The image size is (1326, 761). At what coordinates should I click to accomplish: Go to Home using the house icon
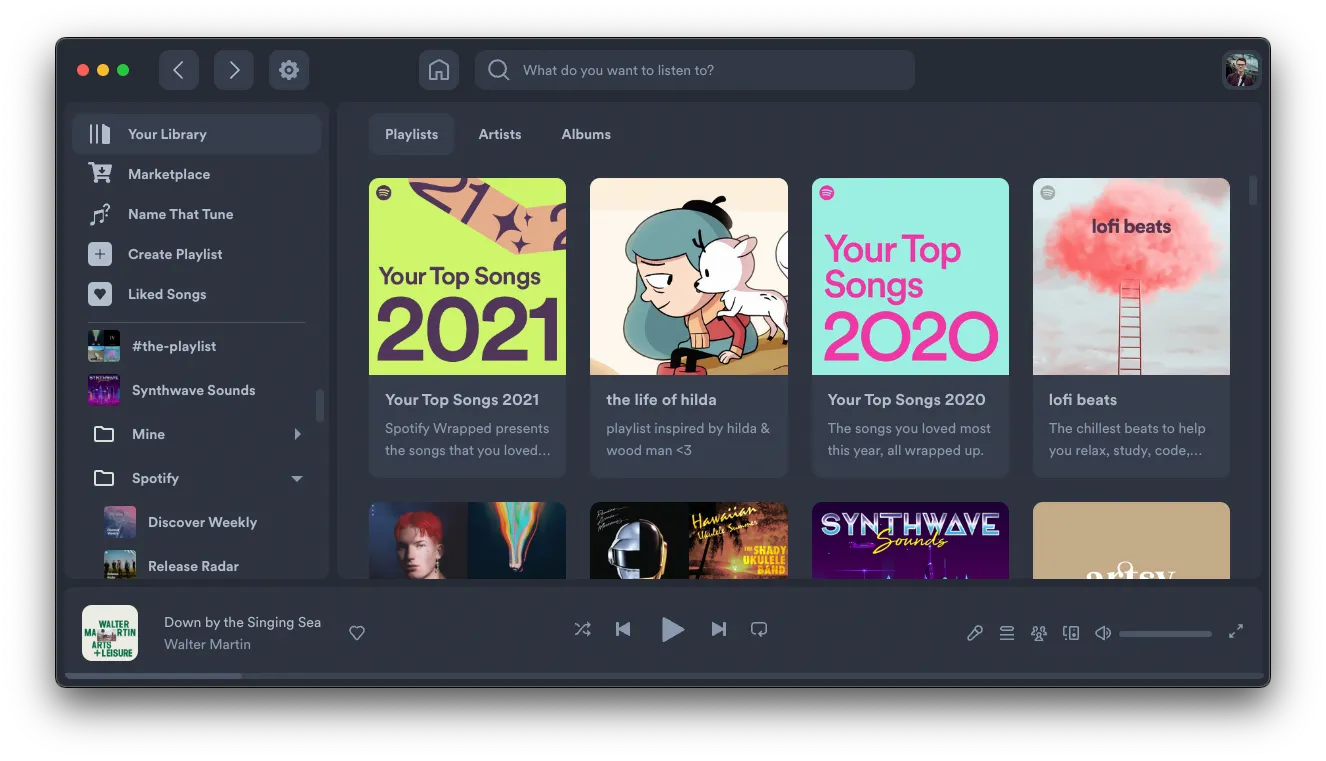click(x=438, y=70)
